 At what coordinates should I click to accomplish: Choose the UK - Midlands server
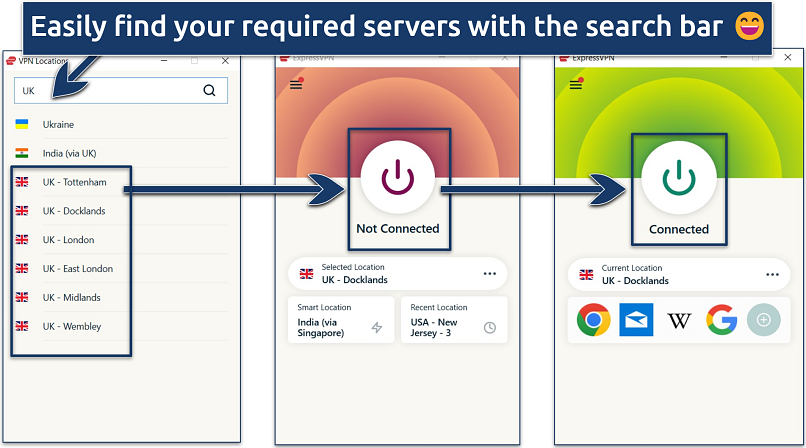(x=121, y=297)
